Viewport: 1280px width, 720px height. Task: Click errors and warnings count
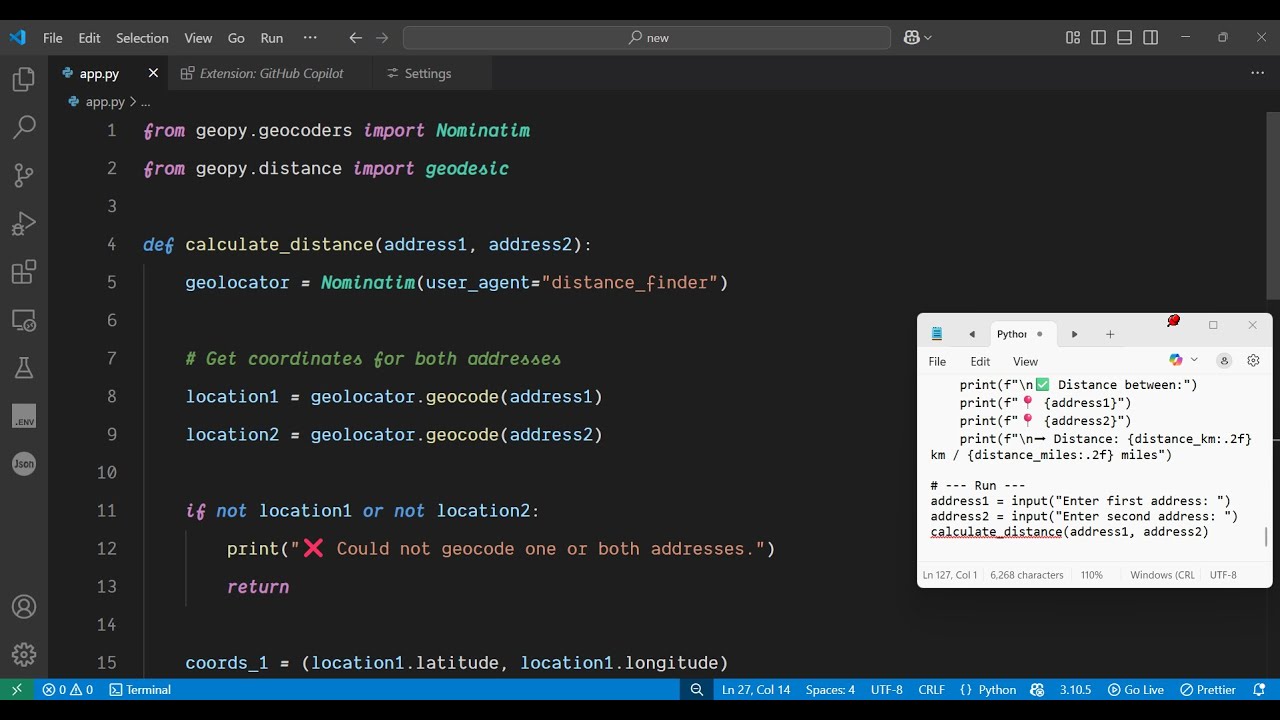pos(68,690)
